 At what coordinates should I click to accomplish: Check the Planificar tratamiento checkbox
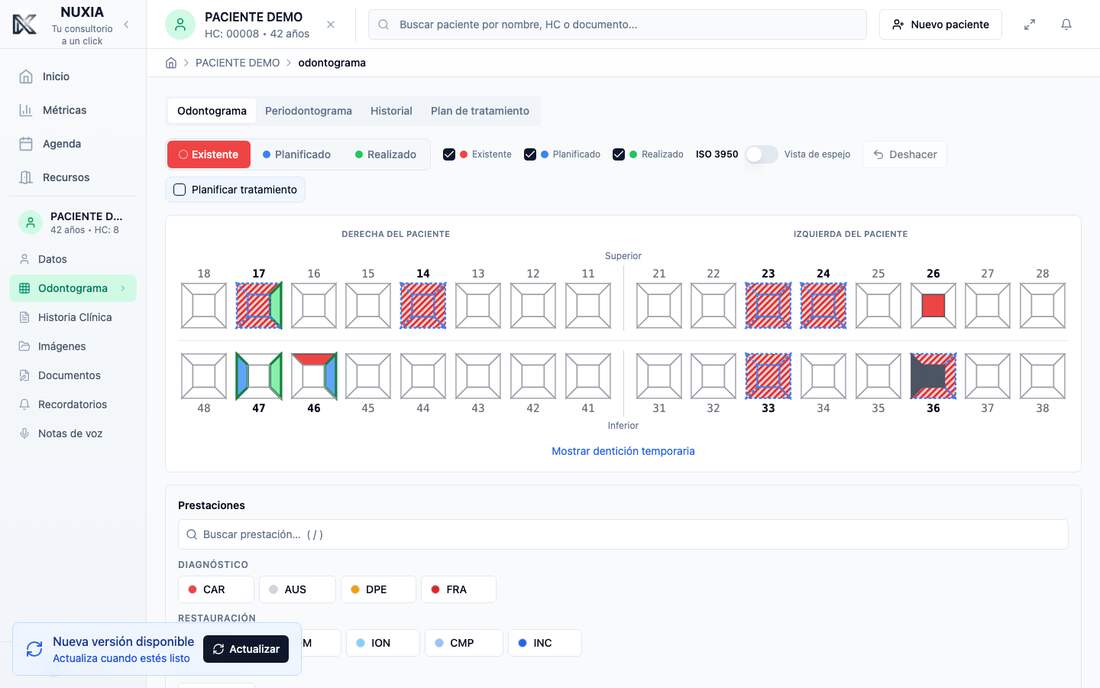tap(180, 189)
